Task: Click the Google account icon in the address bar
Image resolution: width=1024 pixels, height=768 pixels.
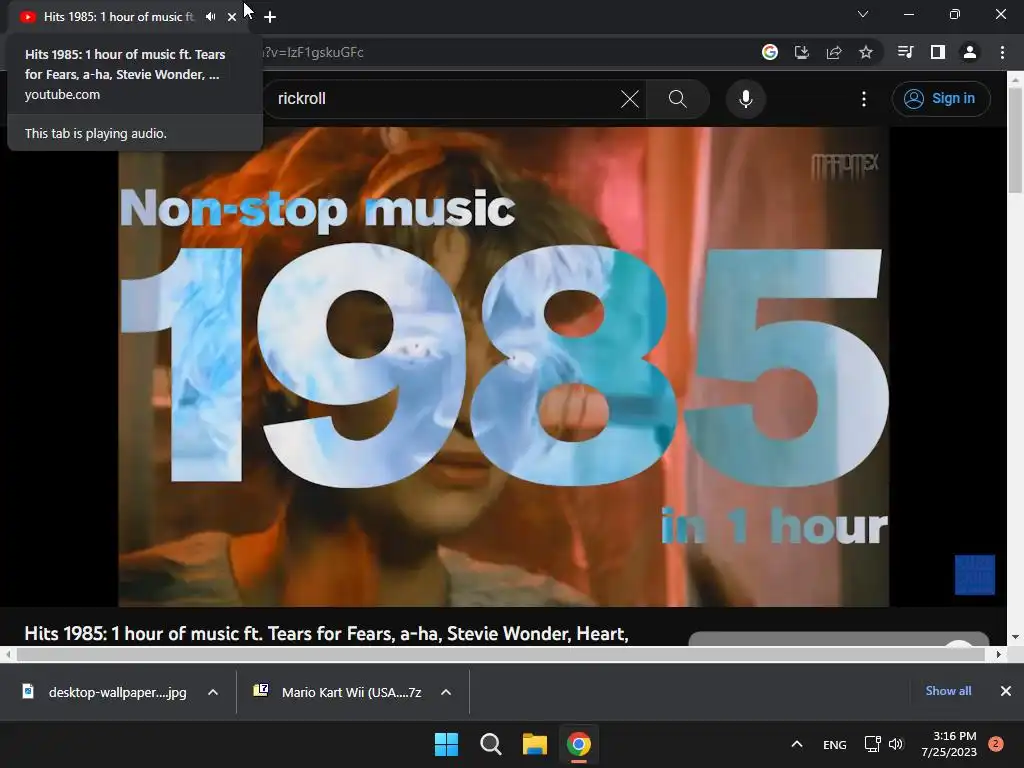Action: click(x=770, y=52)
